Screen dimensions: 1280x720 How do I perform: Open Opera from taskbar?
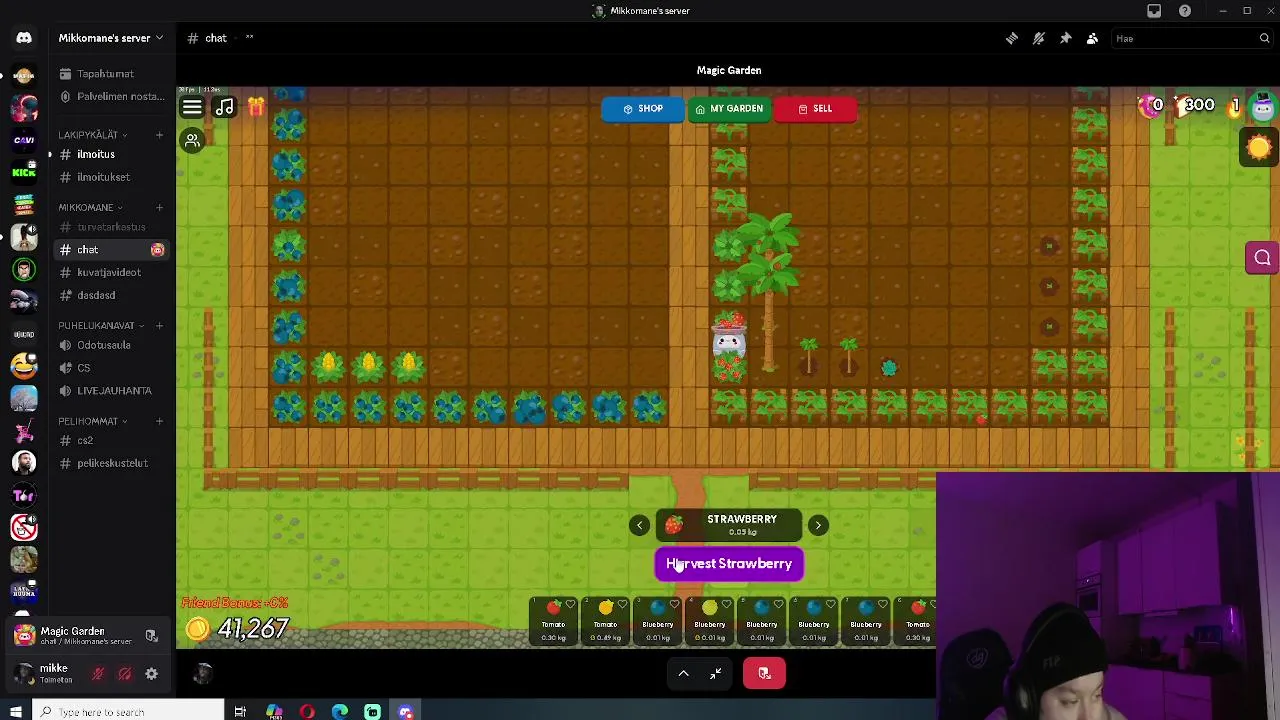pos(307,712)
